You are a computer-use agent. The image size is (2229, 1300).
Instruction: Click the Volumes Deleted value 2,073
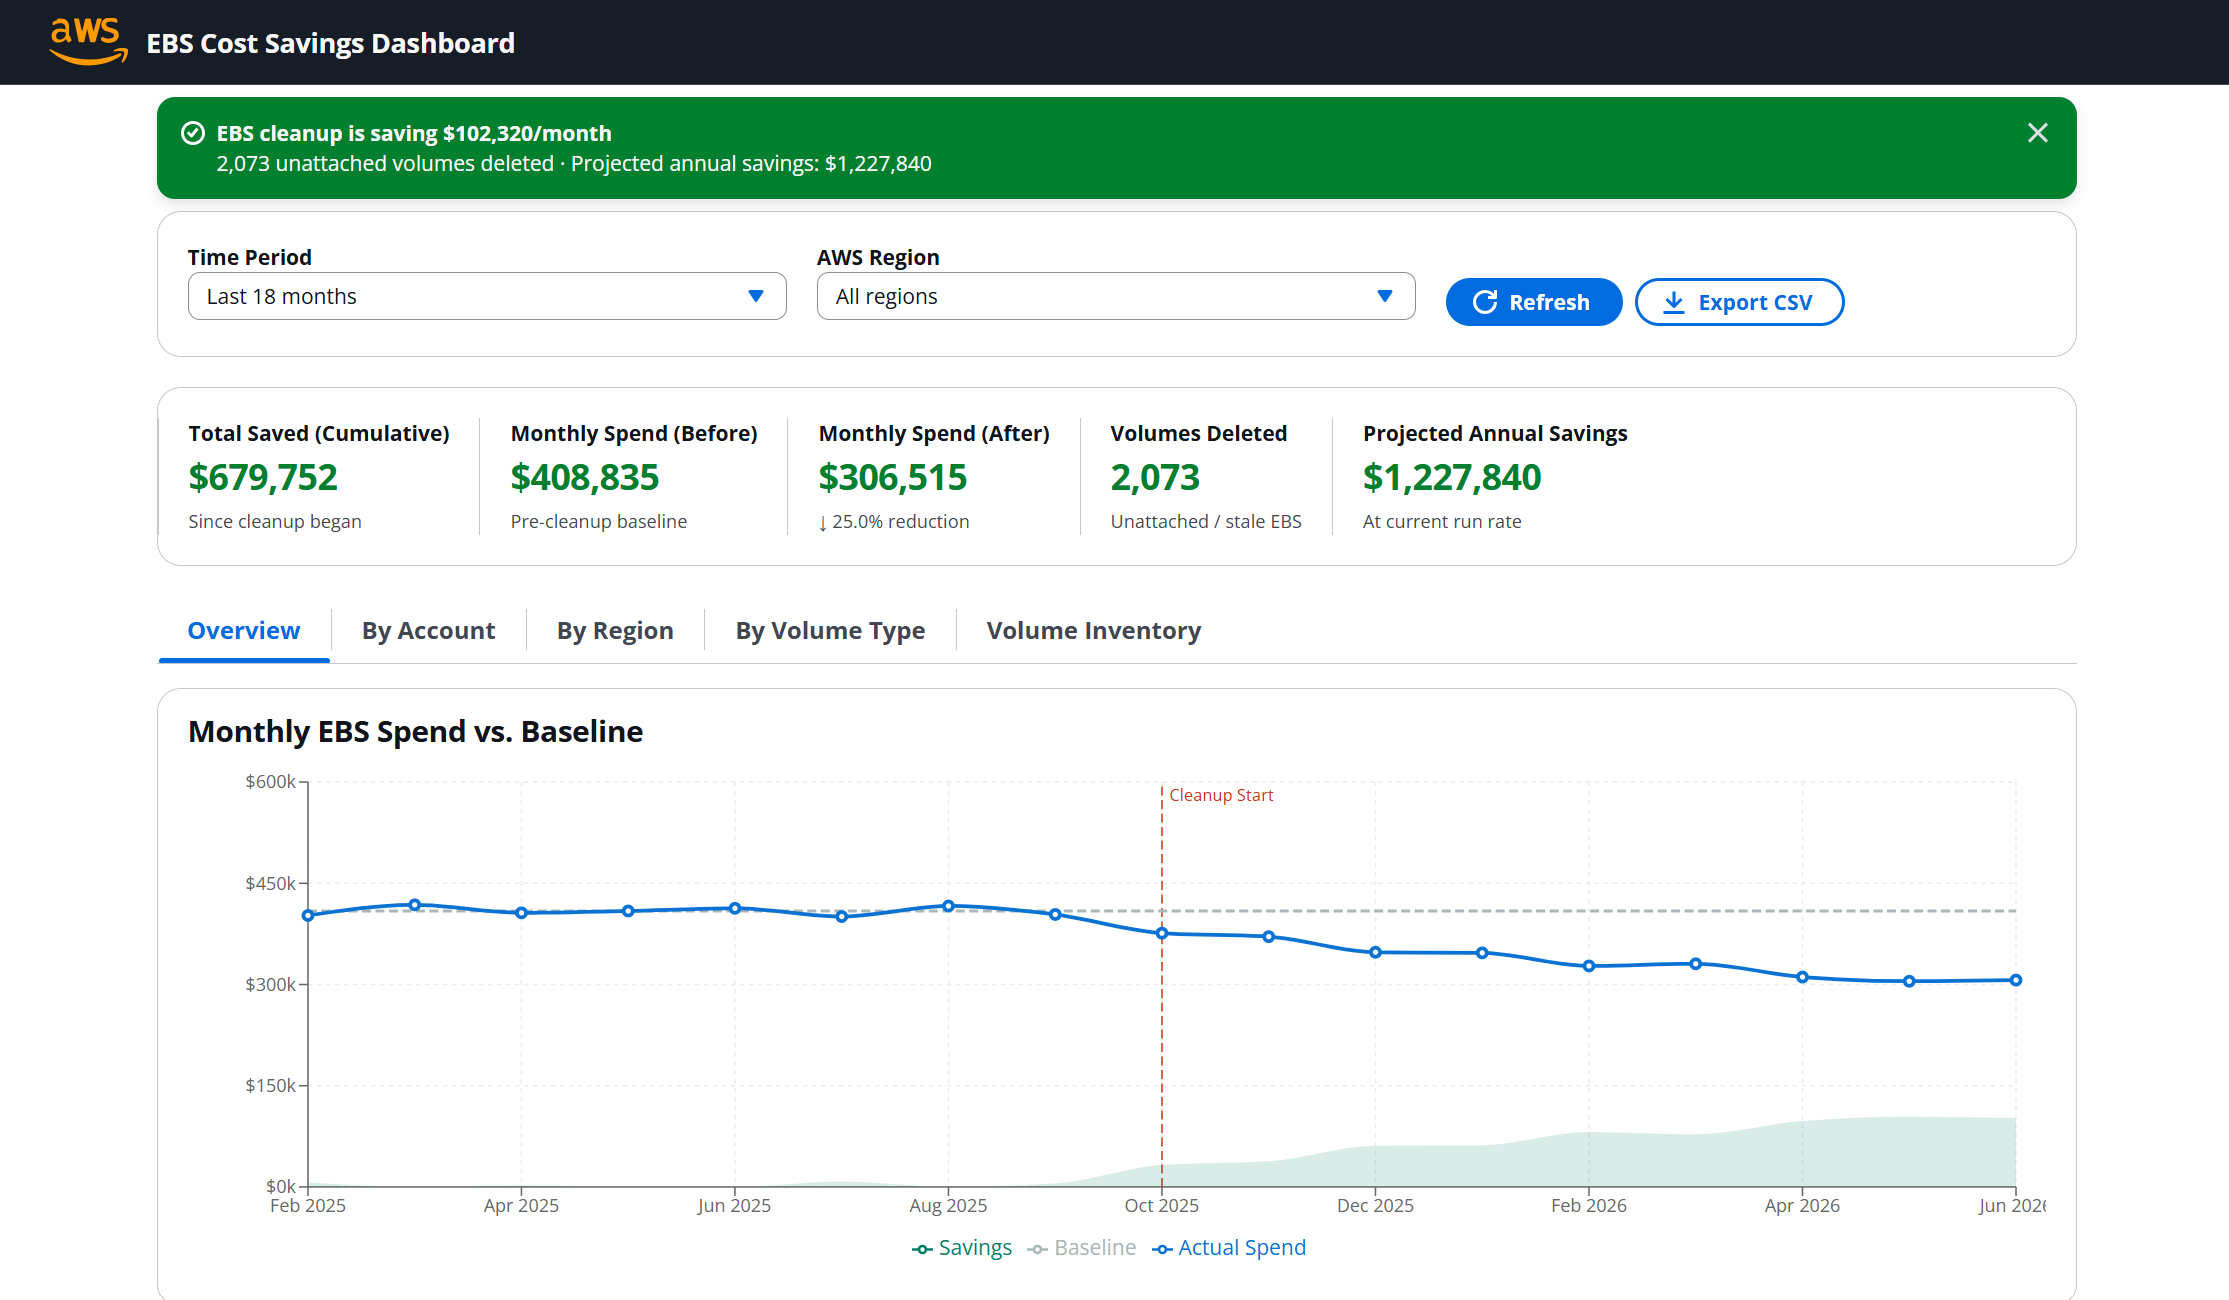click(x=1155, y=478)
